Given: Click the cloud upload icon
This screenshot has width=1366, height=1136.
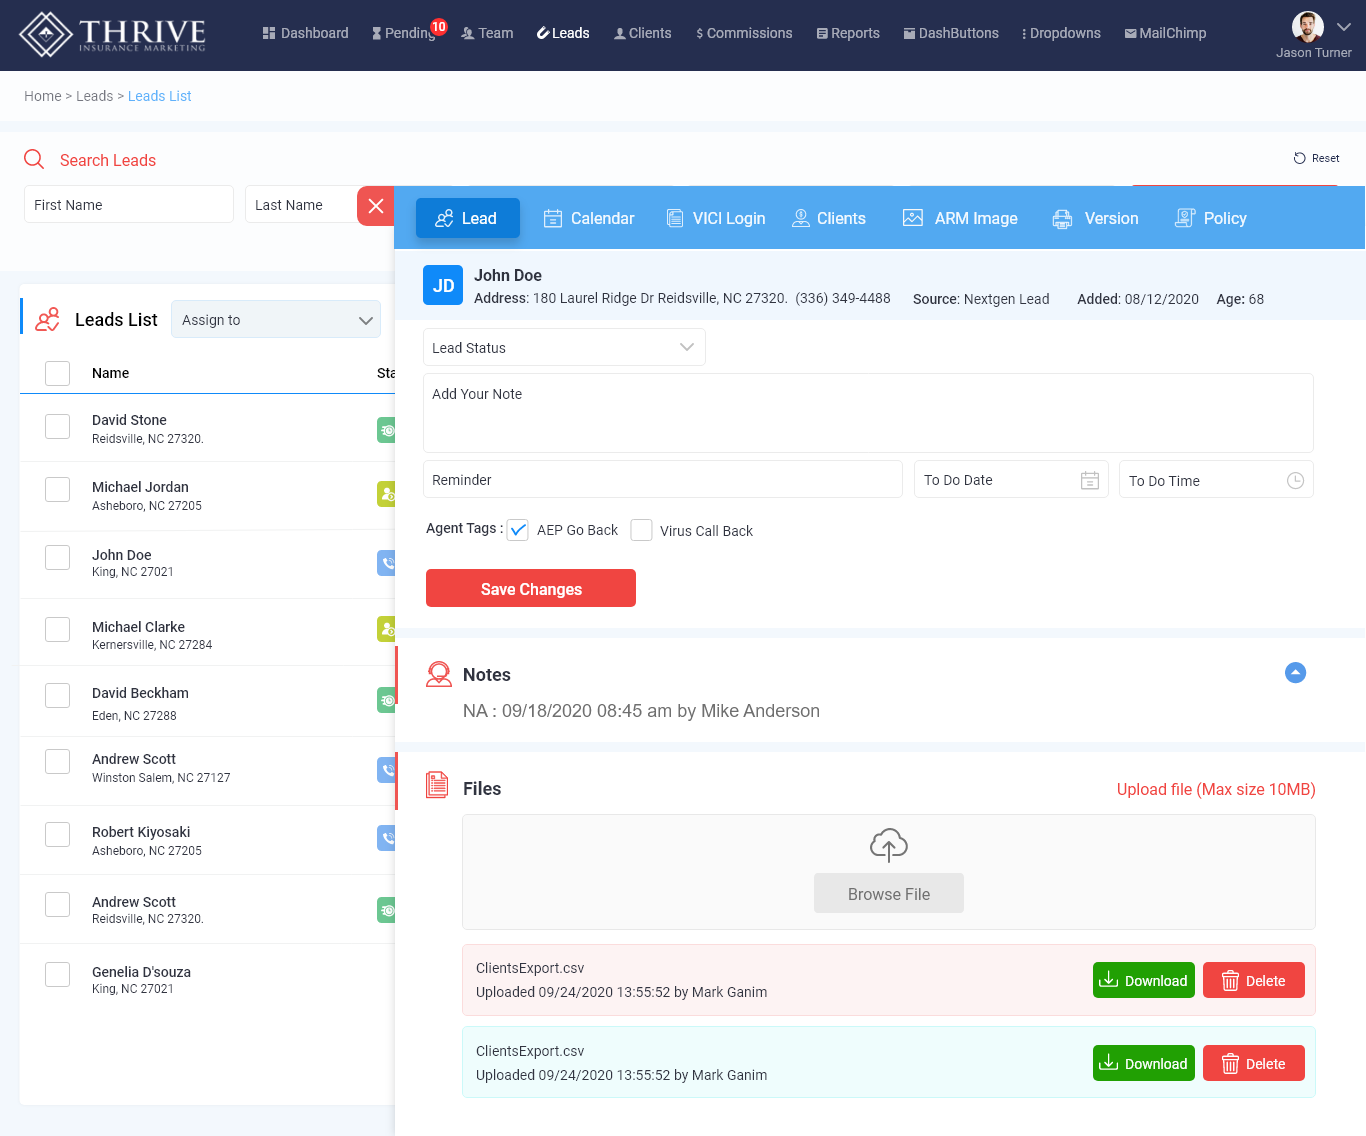Looking at the screenshot, I should click(x=889, y=845).
